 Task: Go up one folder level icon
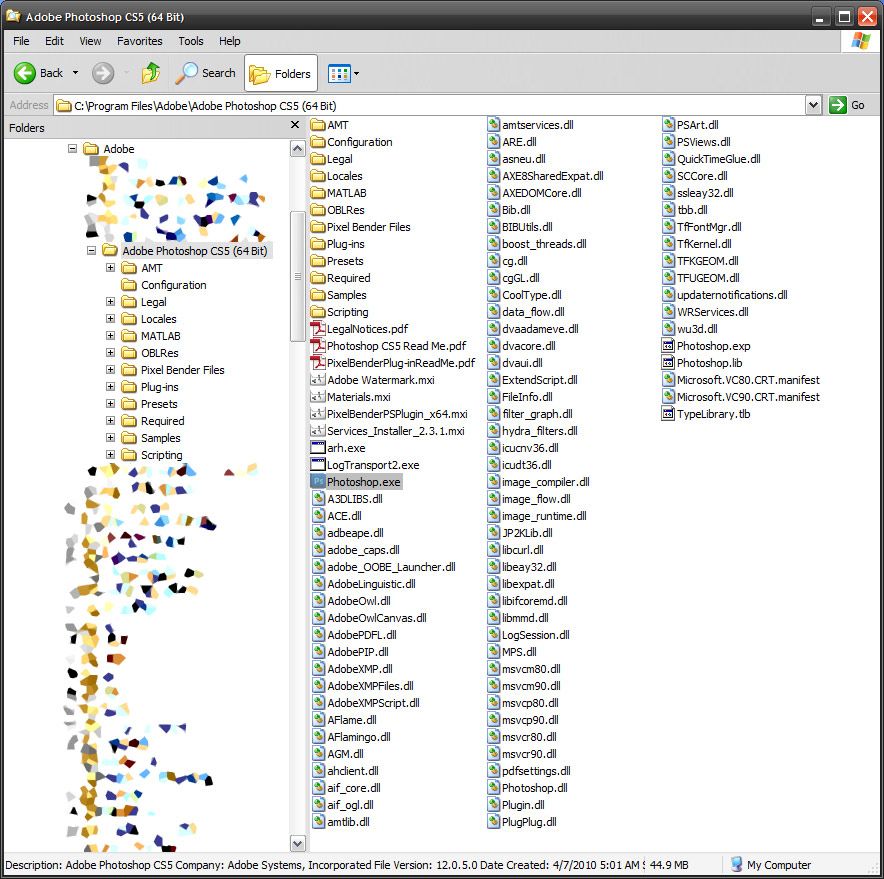pos(151,73)
